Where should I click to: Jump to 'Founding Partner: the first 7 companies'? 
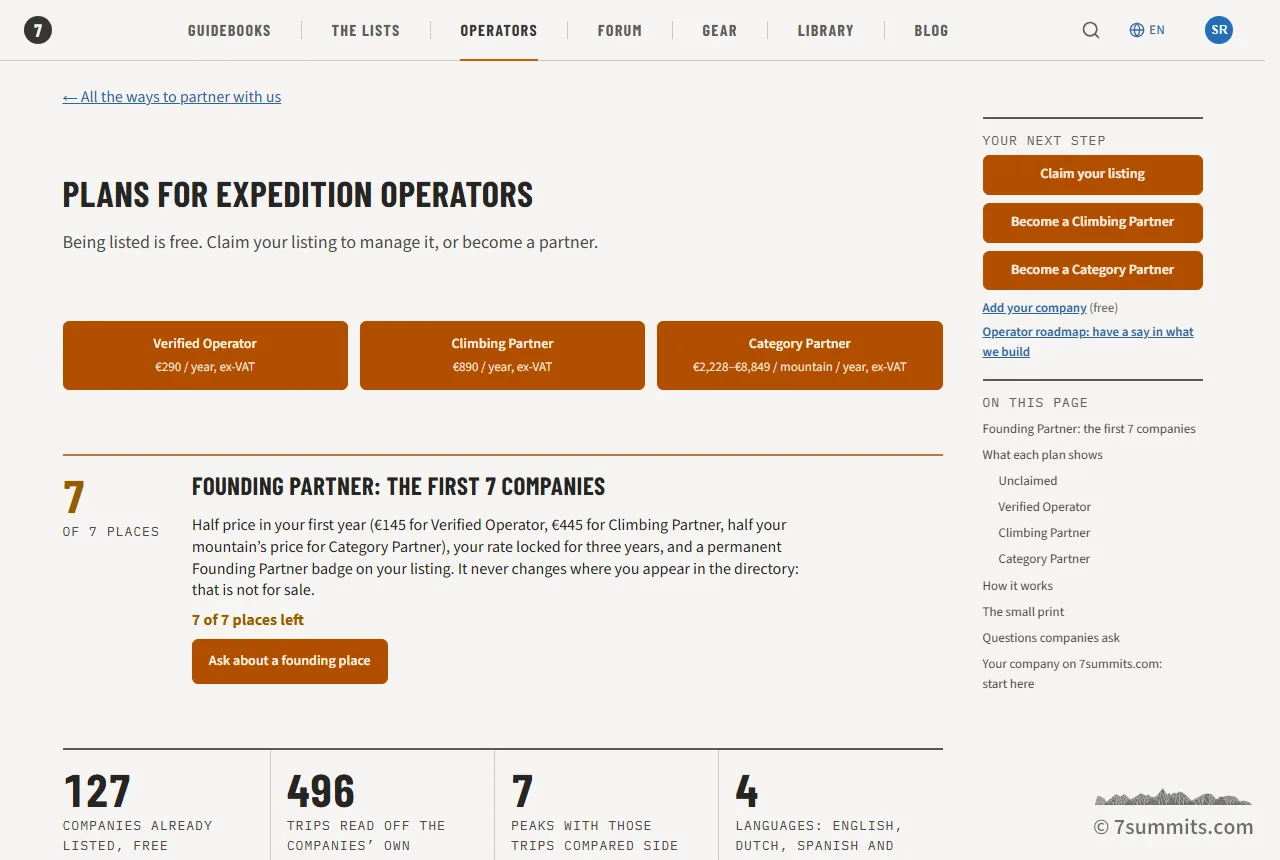coord(1089,429)
